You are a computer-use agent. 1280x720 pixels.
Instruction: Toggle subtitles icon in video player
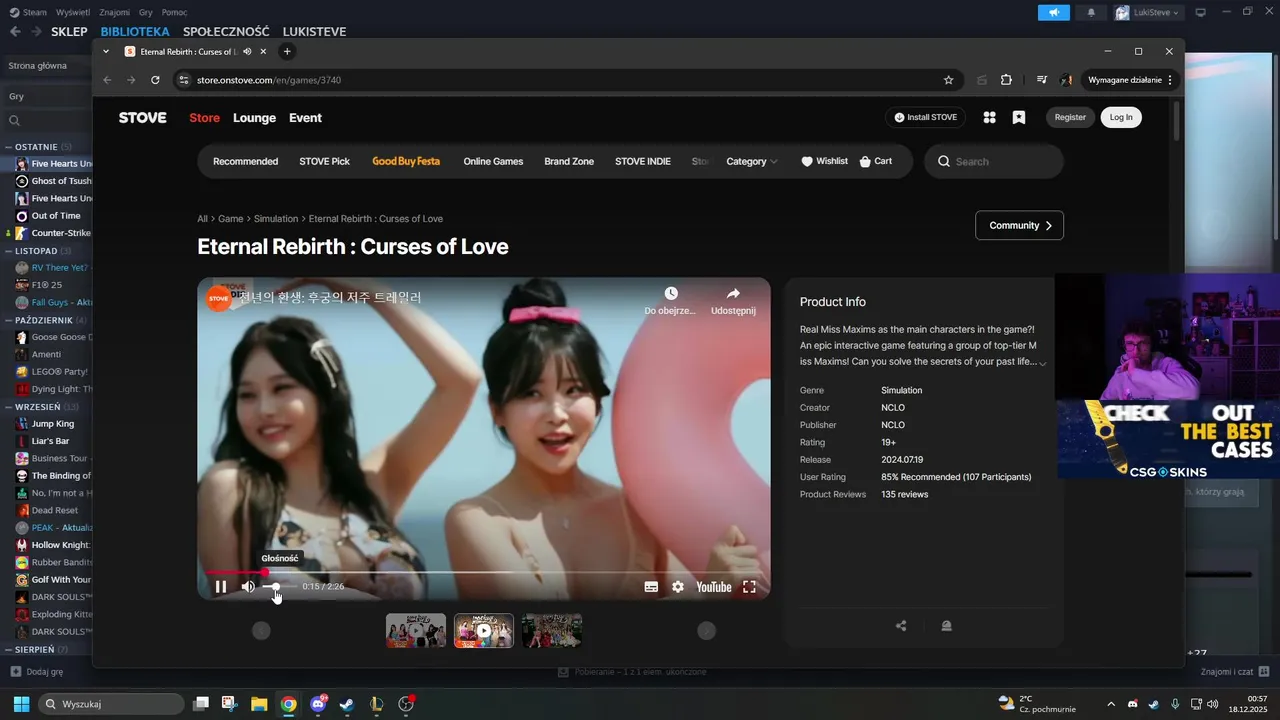(x=651, y=587)
